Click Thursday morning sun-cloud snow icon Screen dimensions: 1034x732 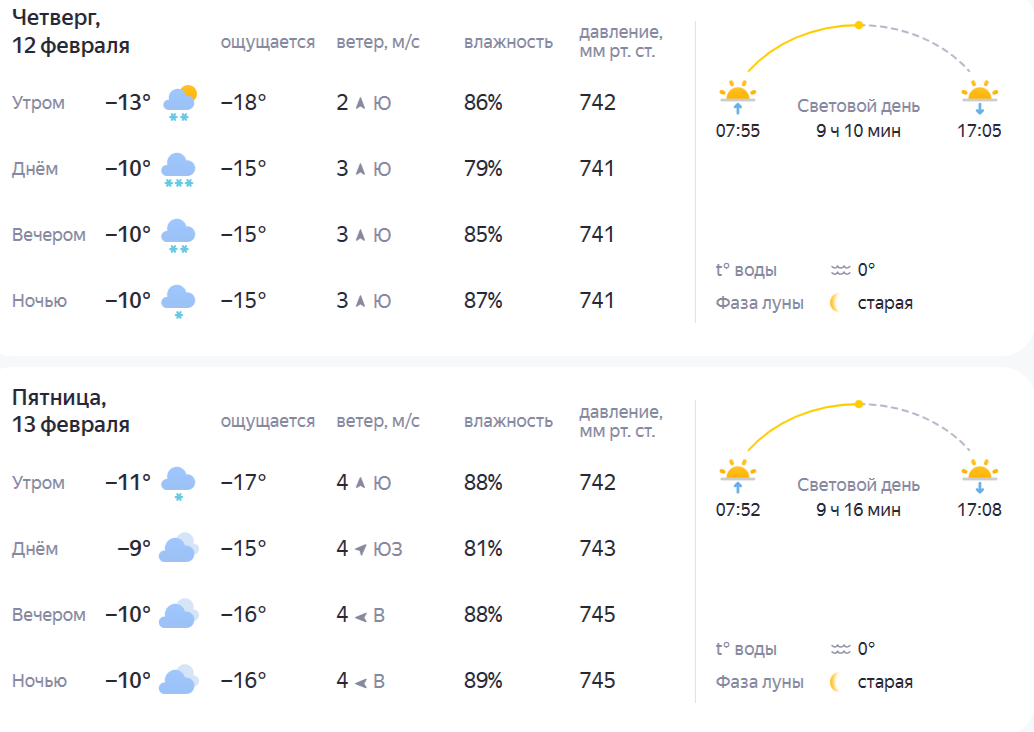(180, 103)
